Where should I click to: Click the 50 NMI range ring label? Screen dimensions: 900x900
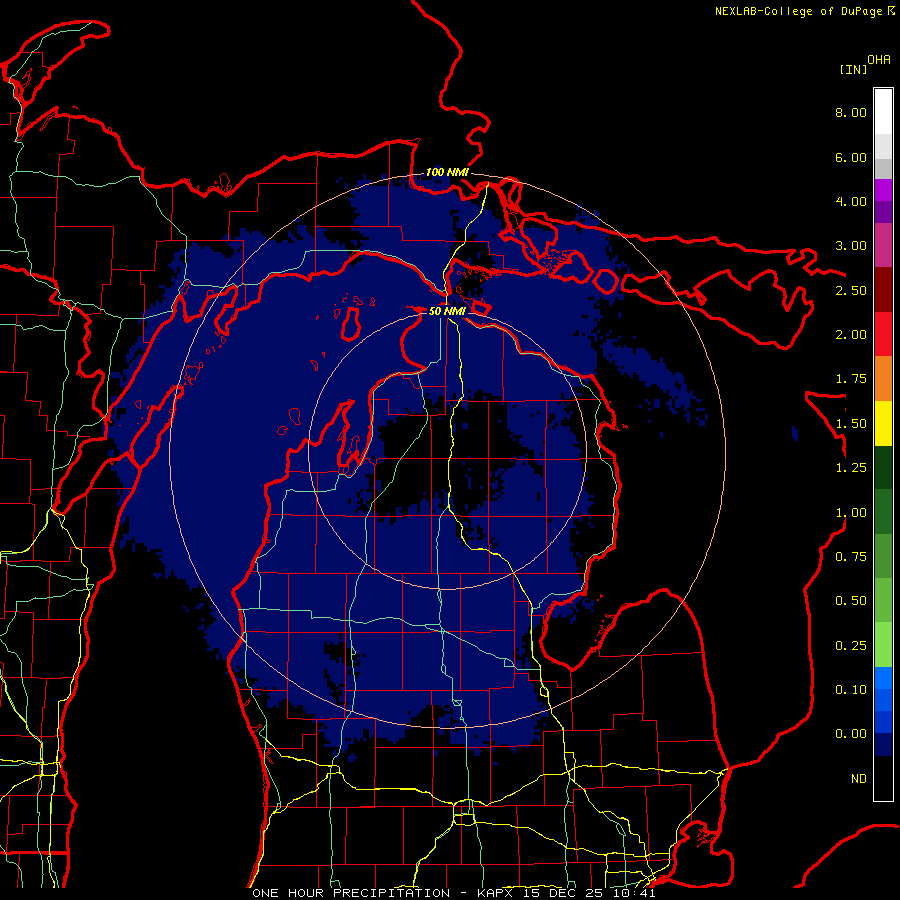click(447, 311)
